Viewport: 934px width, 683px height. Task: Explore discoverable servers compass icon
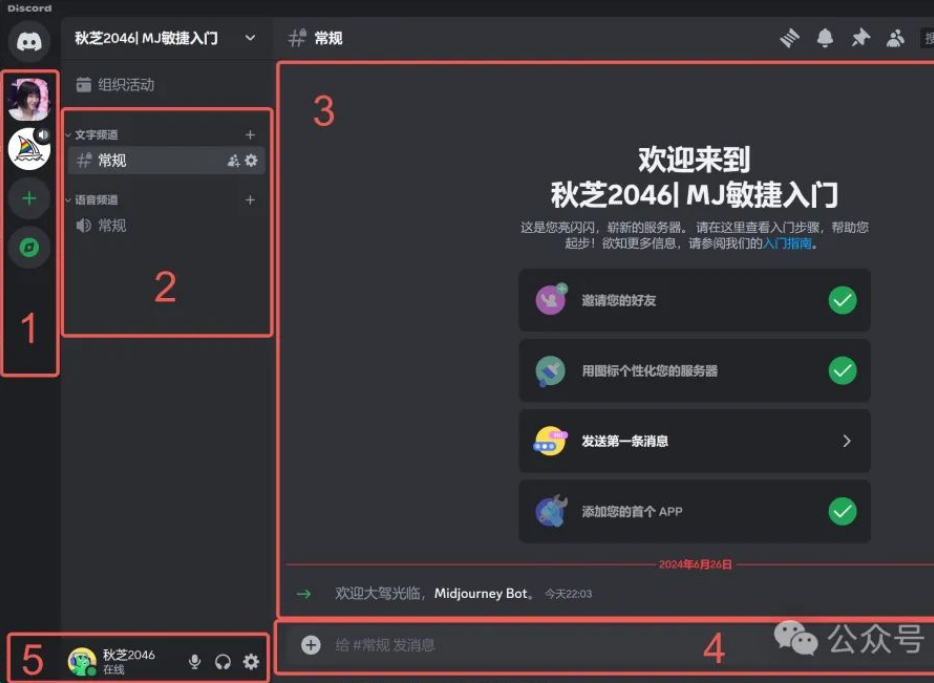[x=29, y=247]
